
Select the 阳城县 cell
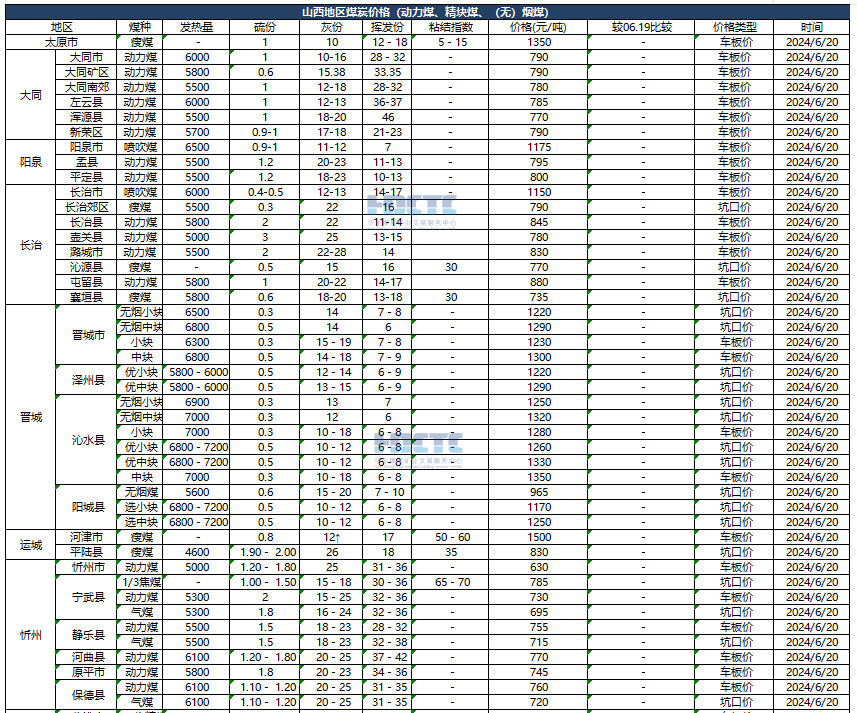87,507
